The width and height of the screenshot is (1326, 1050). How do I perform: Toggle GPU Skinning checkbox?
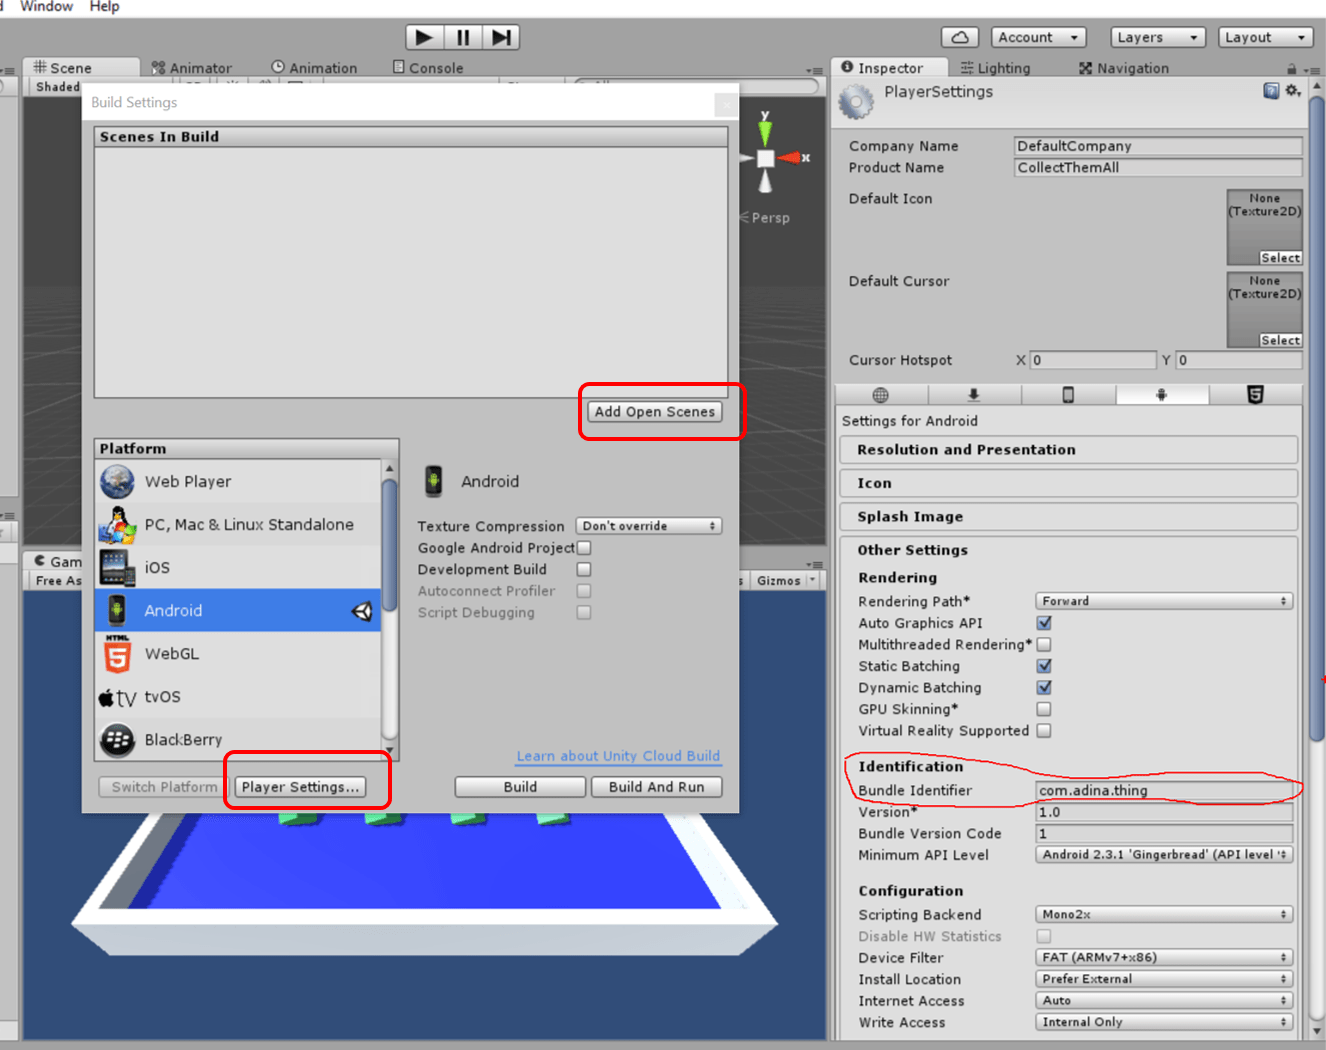coord(1044,709)
